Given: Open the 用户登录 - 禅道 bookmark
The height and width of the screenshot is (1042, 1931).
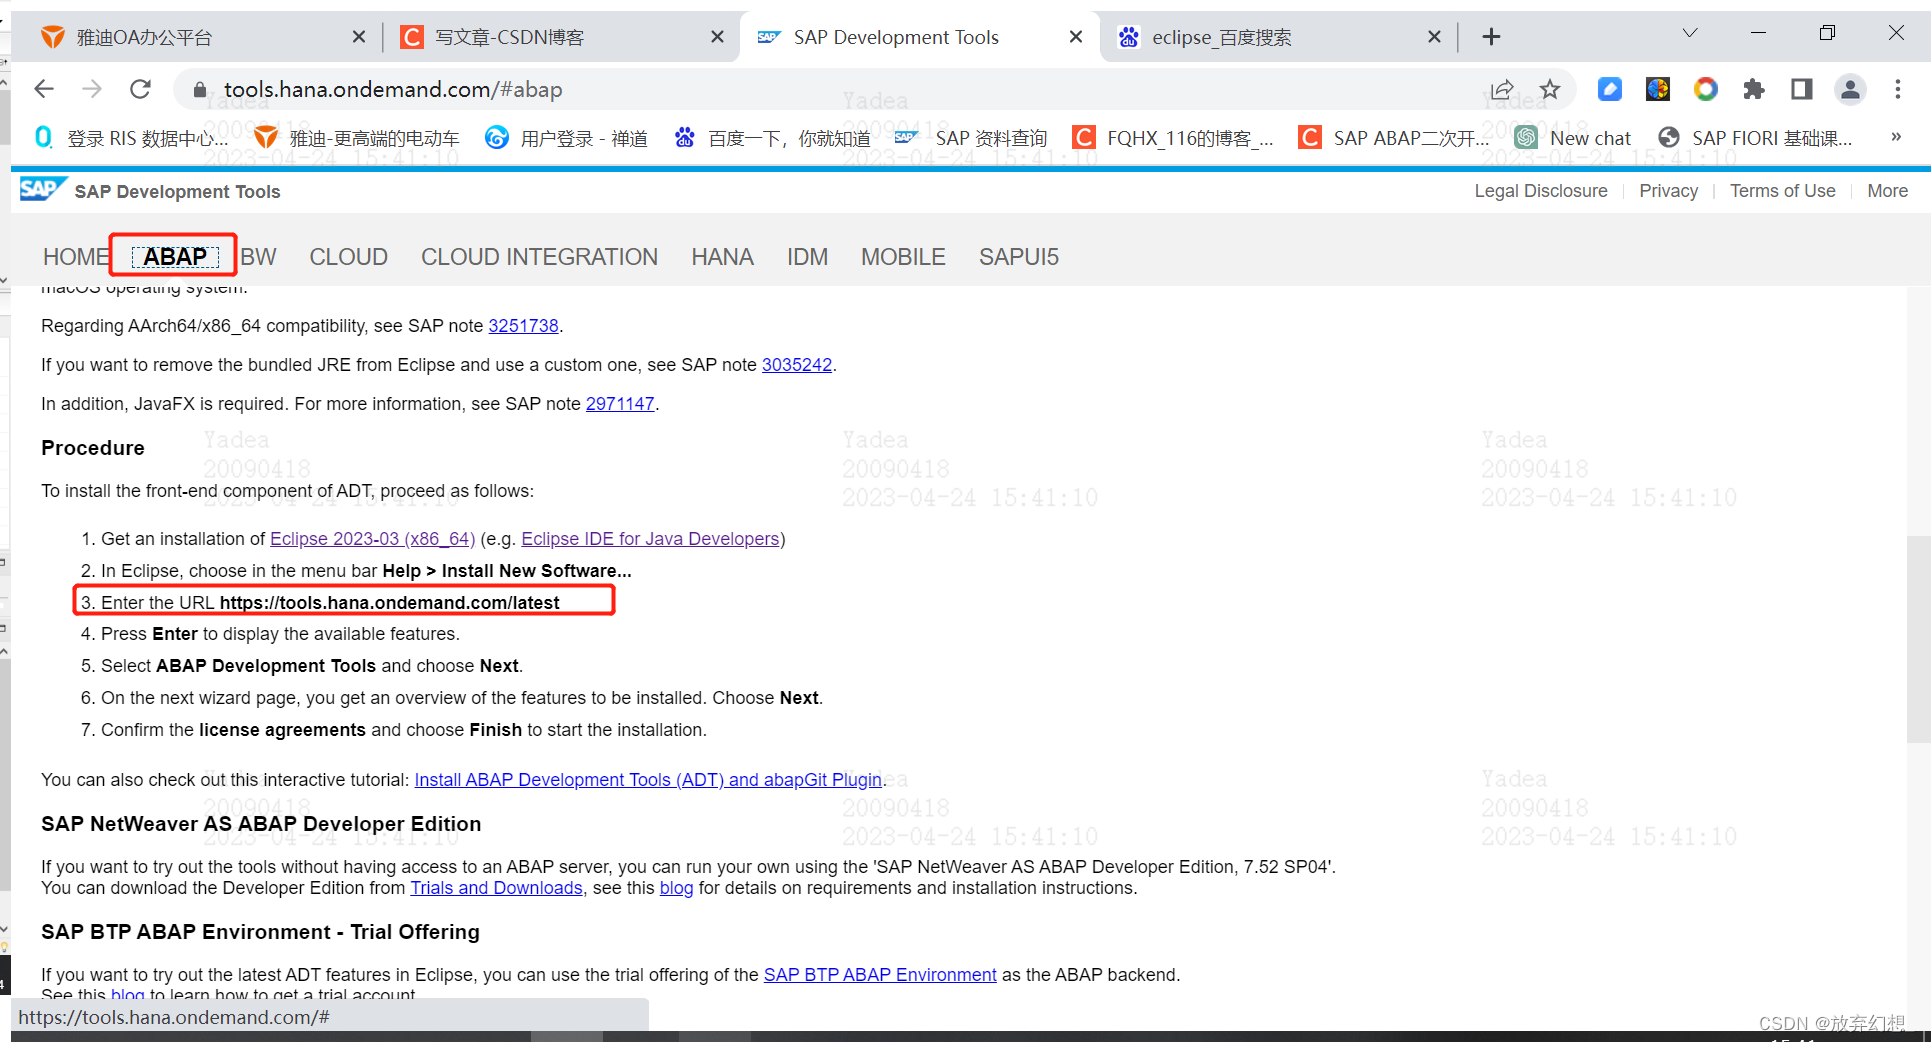Looking at the screenshot, I should coord(566,138).
